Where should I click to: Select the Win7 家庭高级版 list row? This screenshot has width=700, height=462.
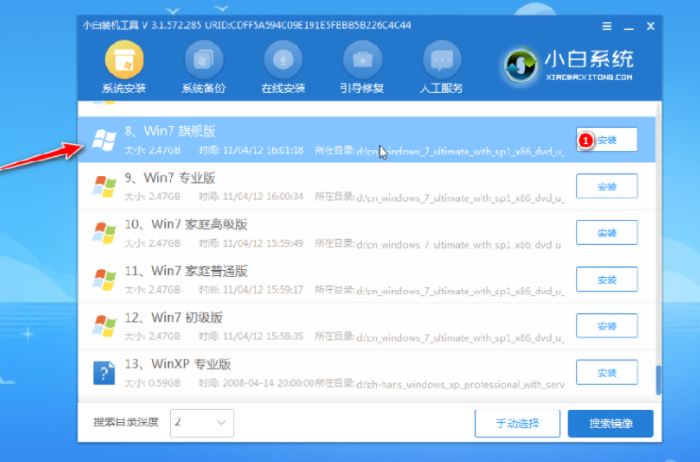point(330,233)
